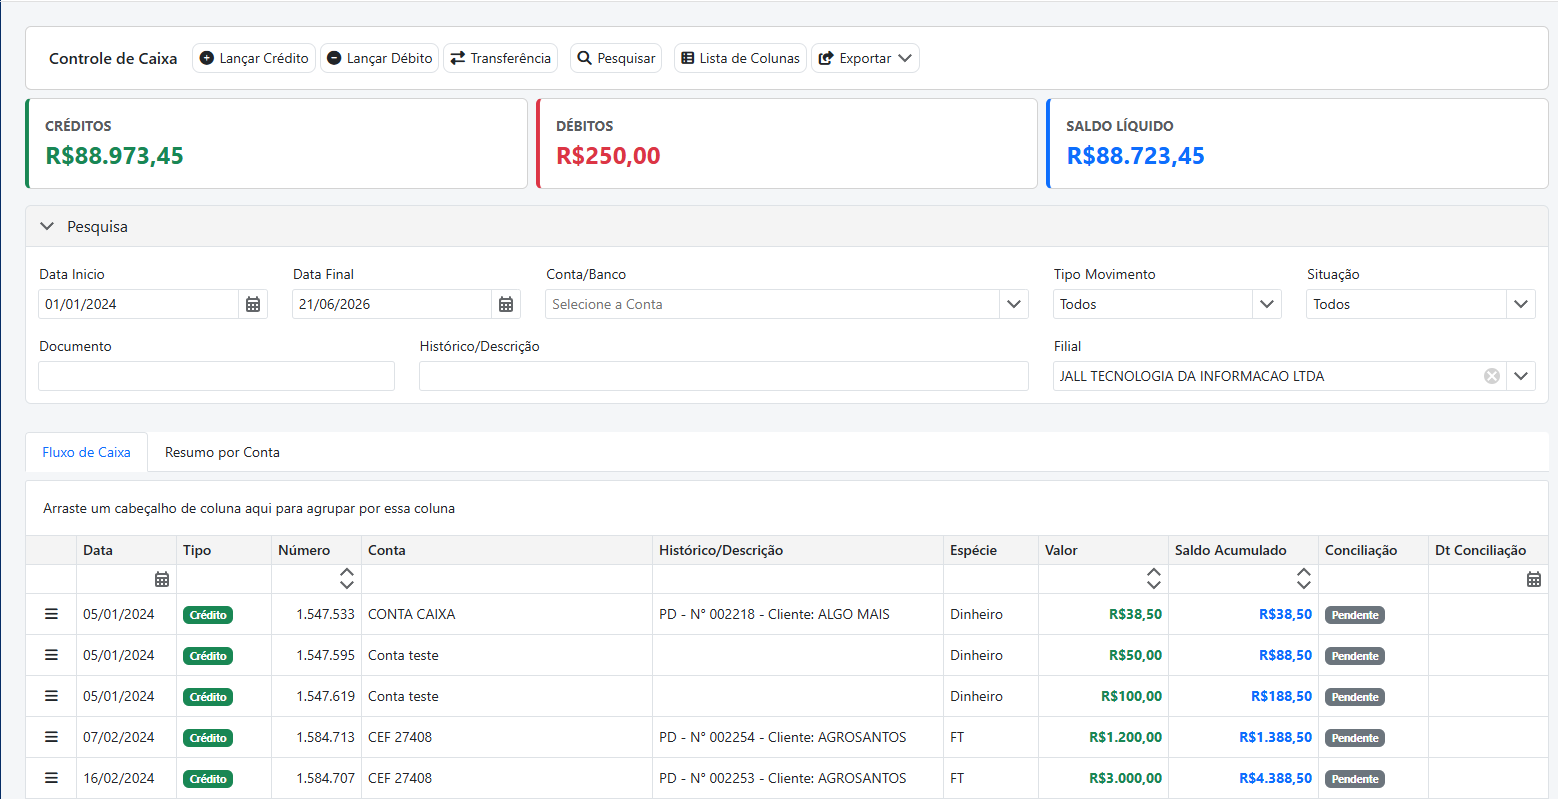Focus the Data Final field

392,304
